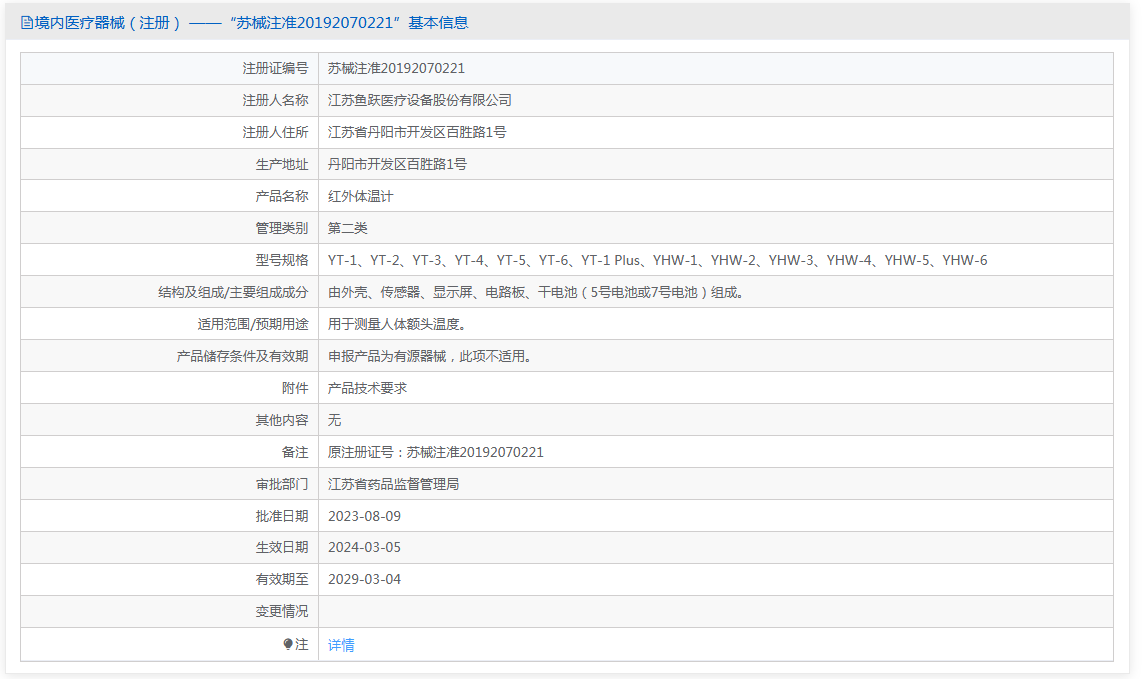Click 其他内容 value 无

[335, 420]
